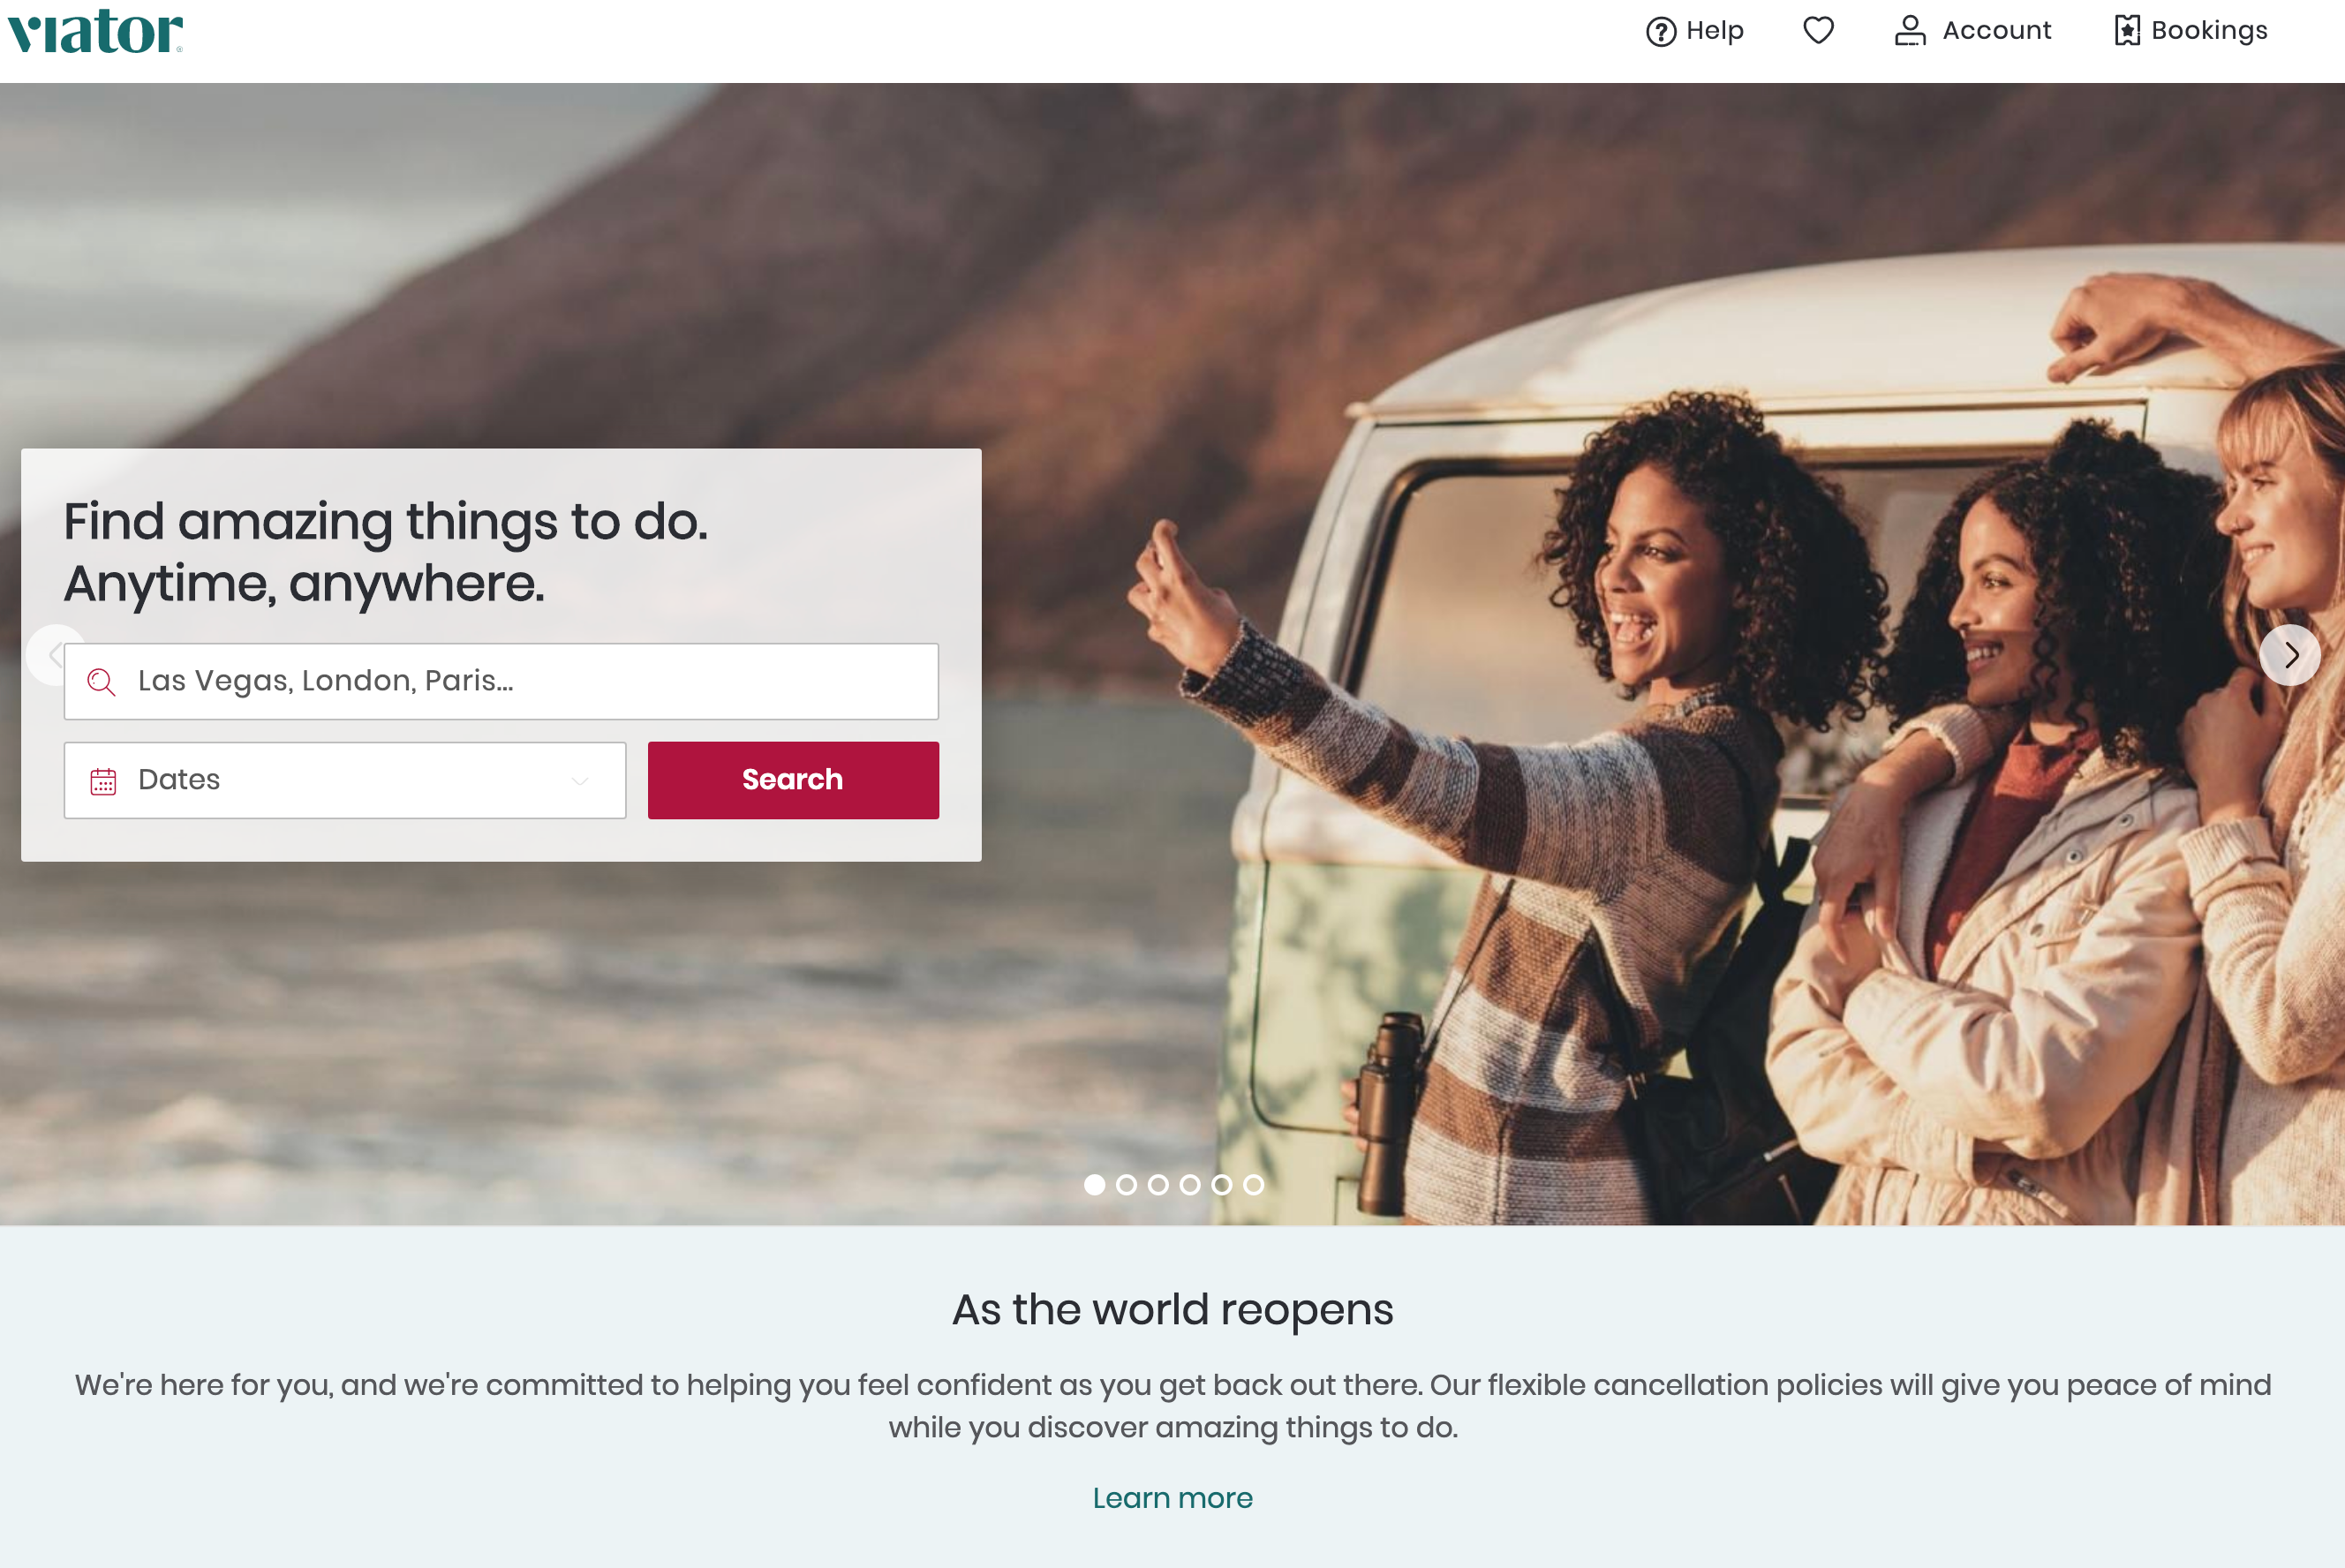
Task: Click the Bookings ticket icon
Action: (2127, 31)
